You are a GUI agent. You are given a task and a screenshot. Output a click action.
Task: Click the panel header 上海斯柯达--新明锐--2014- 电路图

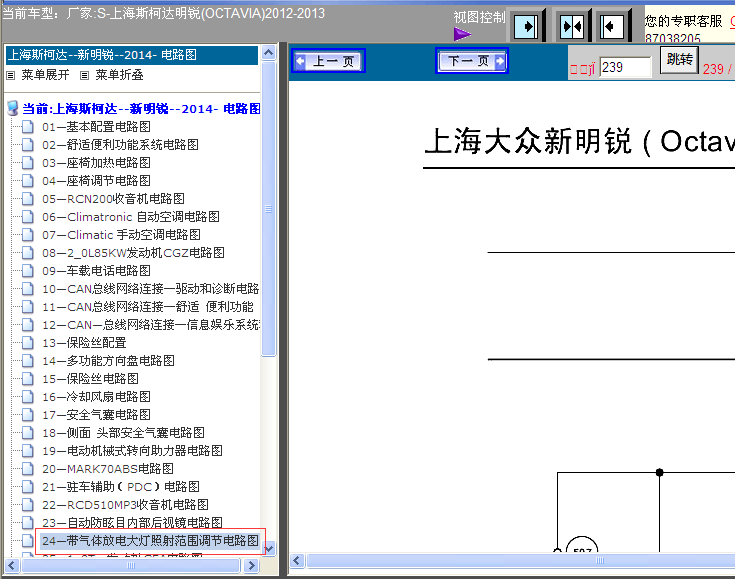132,55
